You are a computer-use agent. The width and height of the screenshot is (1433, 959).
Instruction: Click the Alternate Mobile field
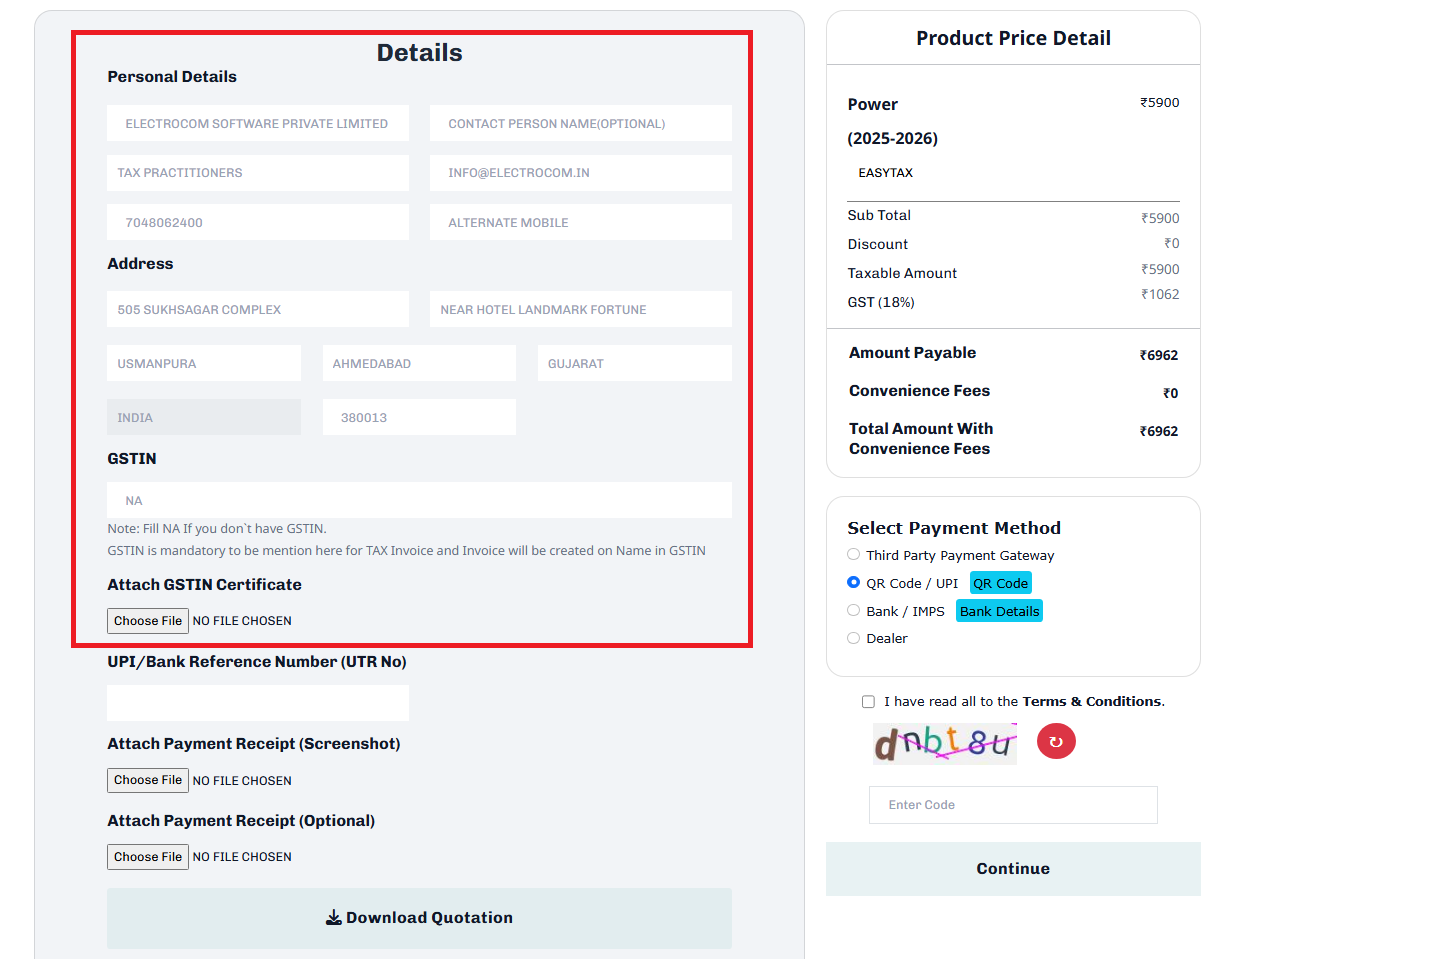[x=580, y=222]
